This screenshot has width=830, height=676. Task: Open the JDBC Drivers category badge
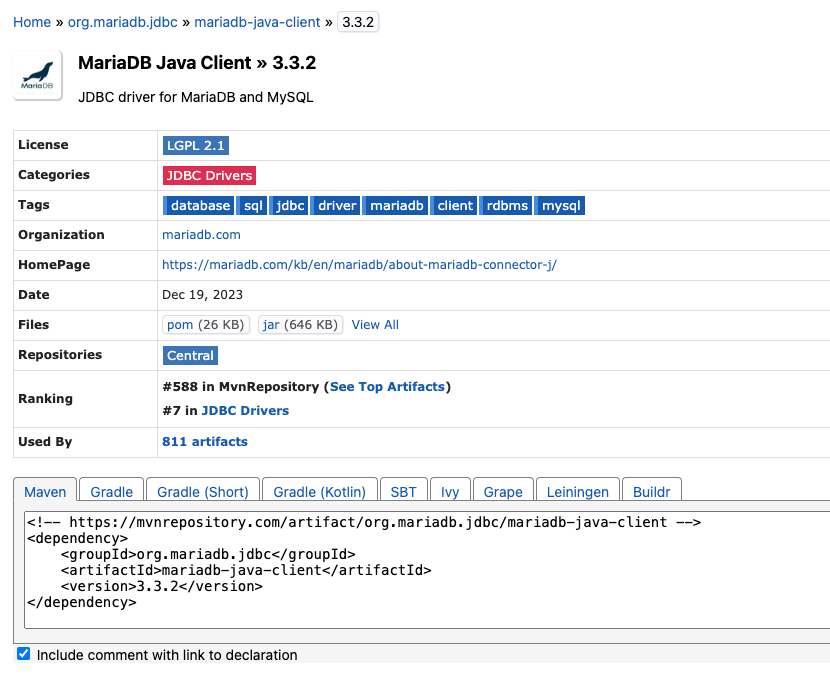coord(209,175)
